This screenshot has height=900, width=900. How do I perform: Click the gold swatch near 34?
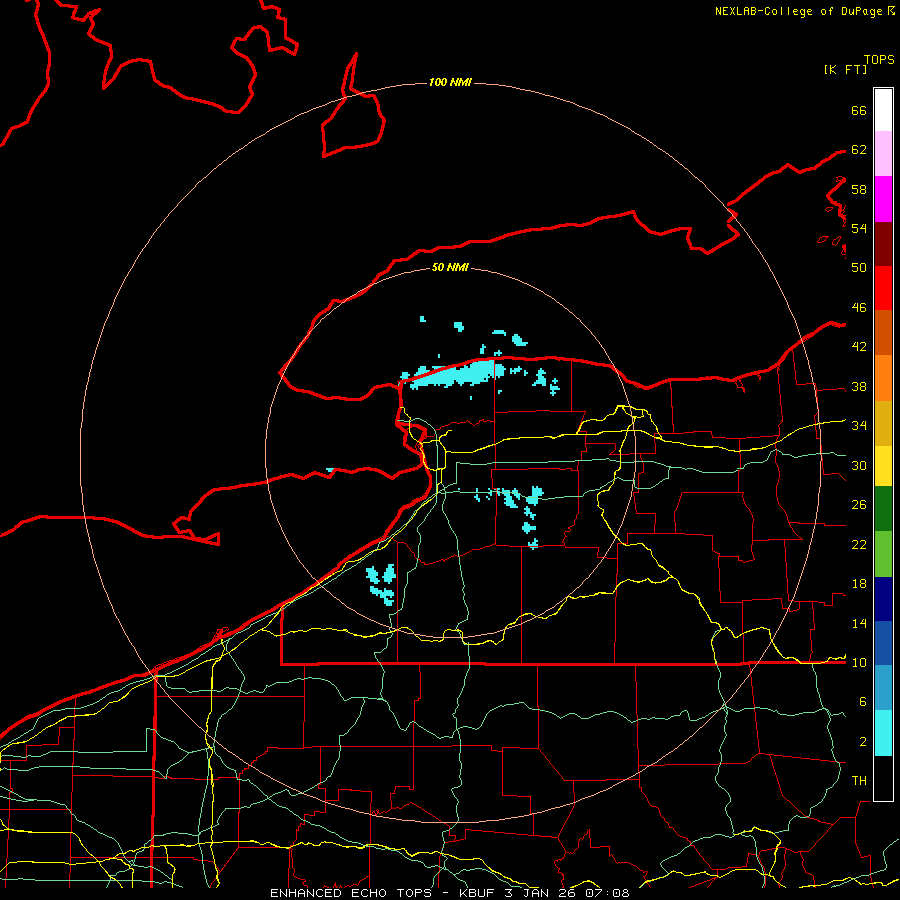pyautogui.click(x=883, y=423)
